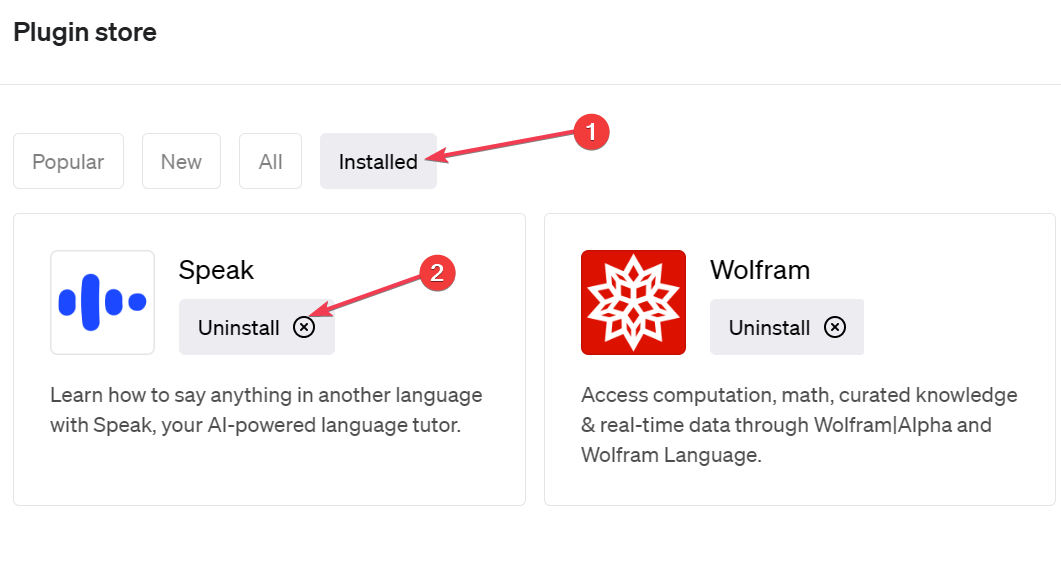Viewport: 1061px width, 580px height.
Task: Click the circled X icon beside Speak Uninstall
Action: tap(304, 328)
